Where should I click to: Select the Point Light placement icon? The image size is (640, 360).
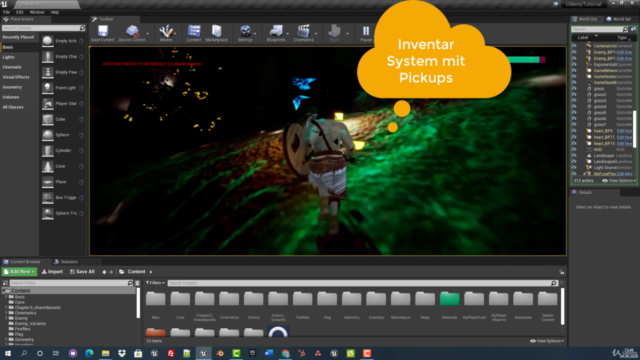48,88
